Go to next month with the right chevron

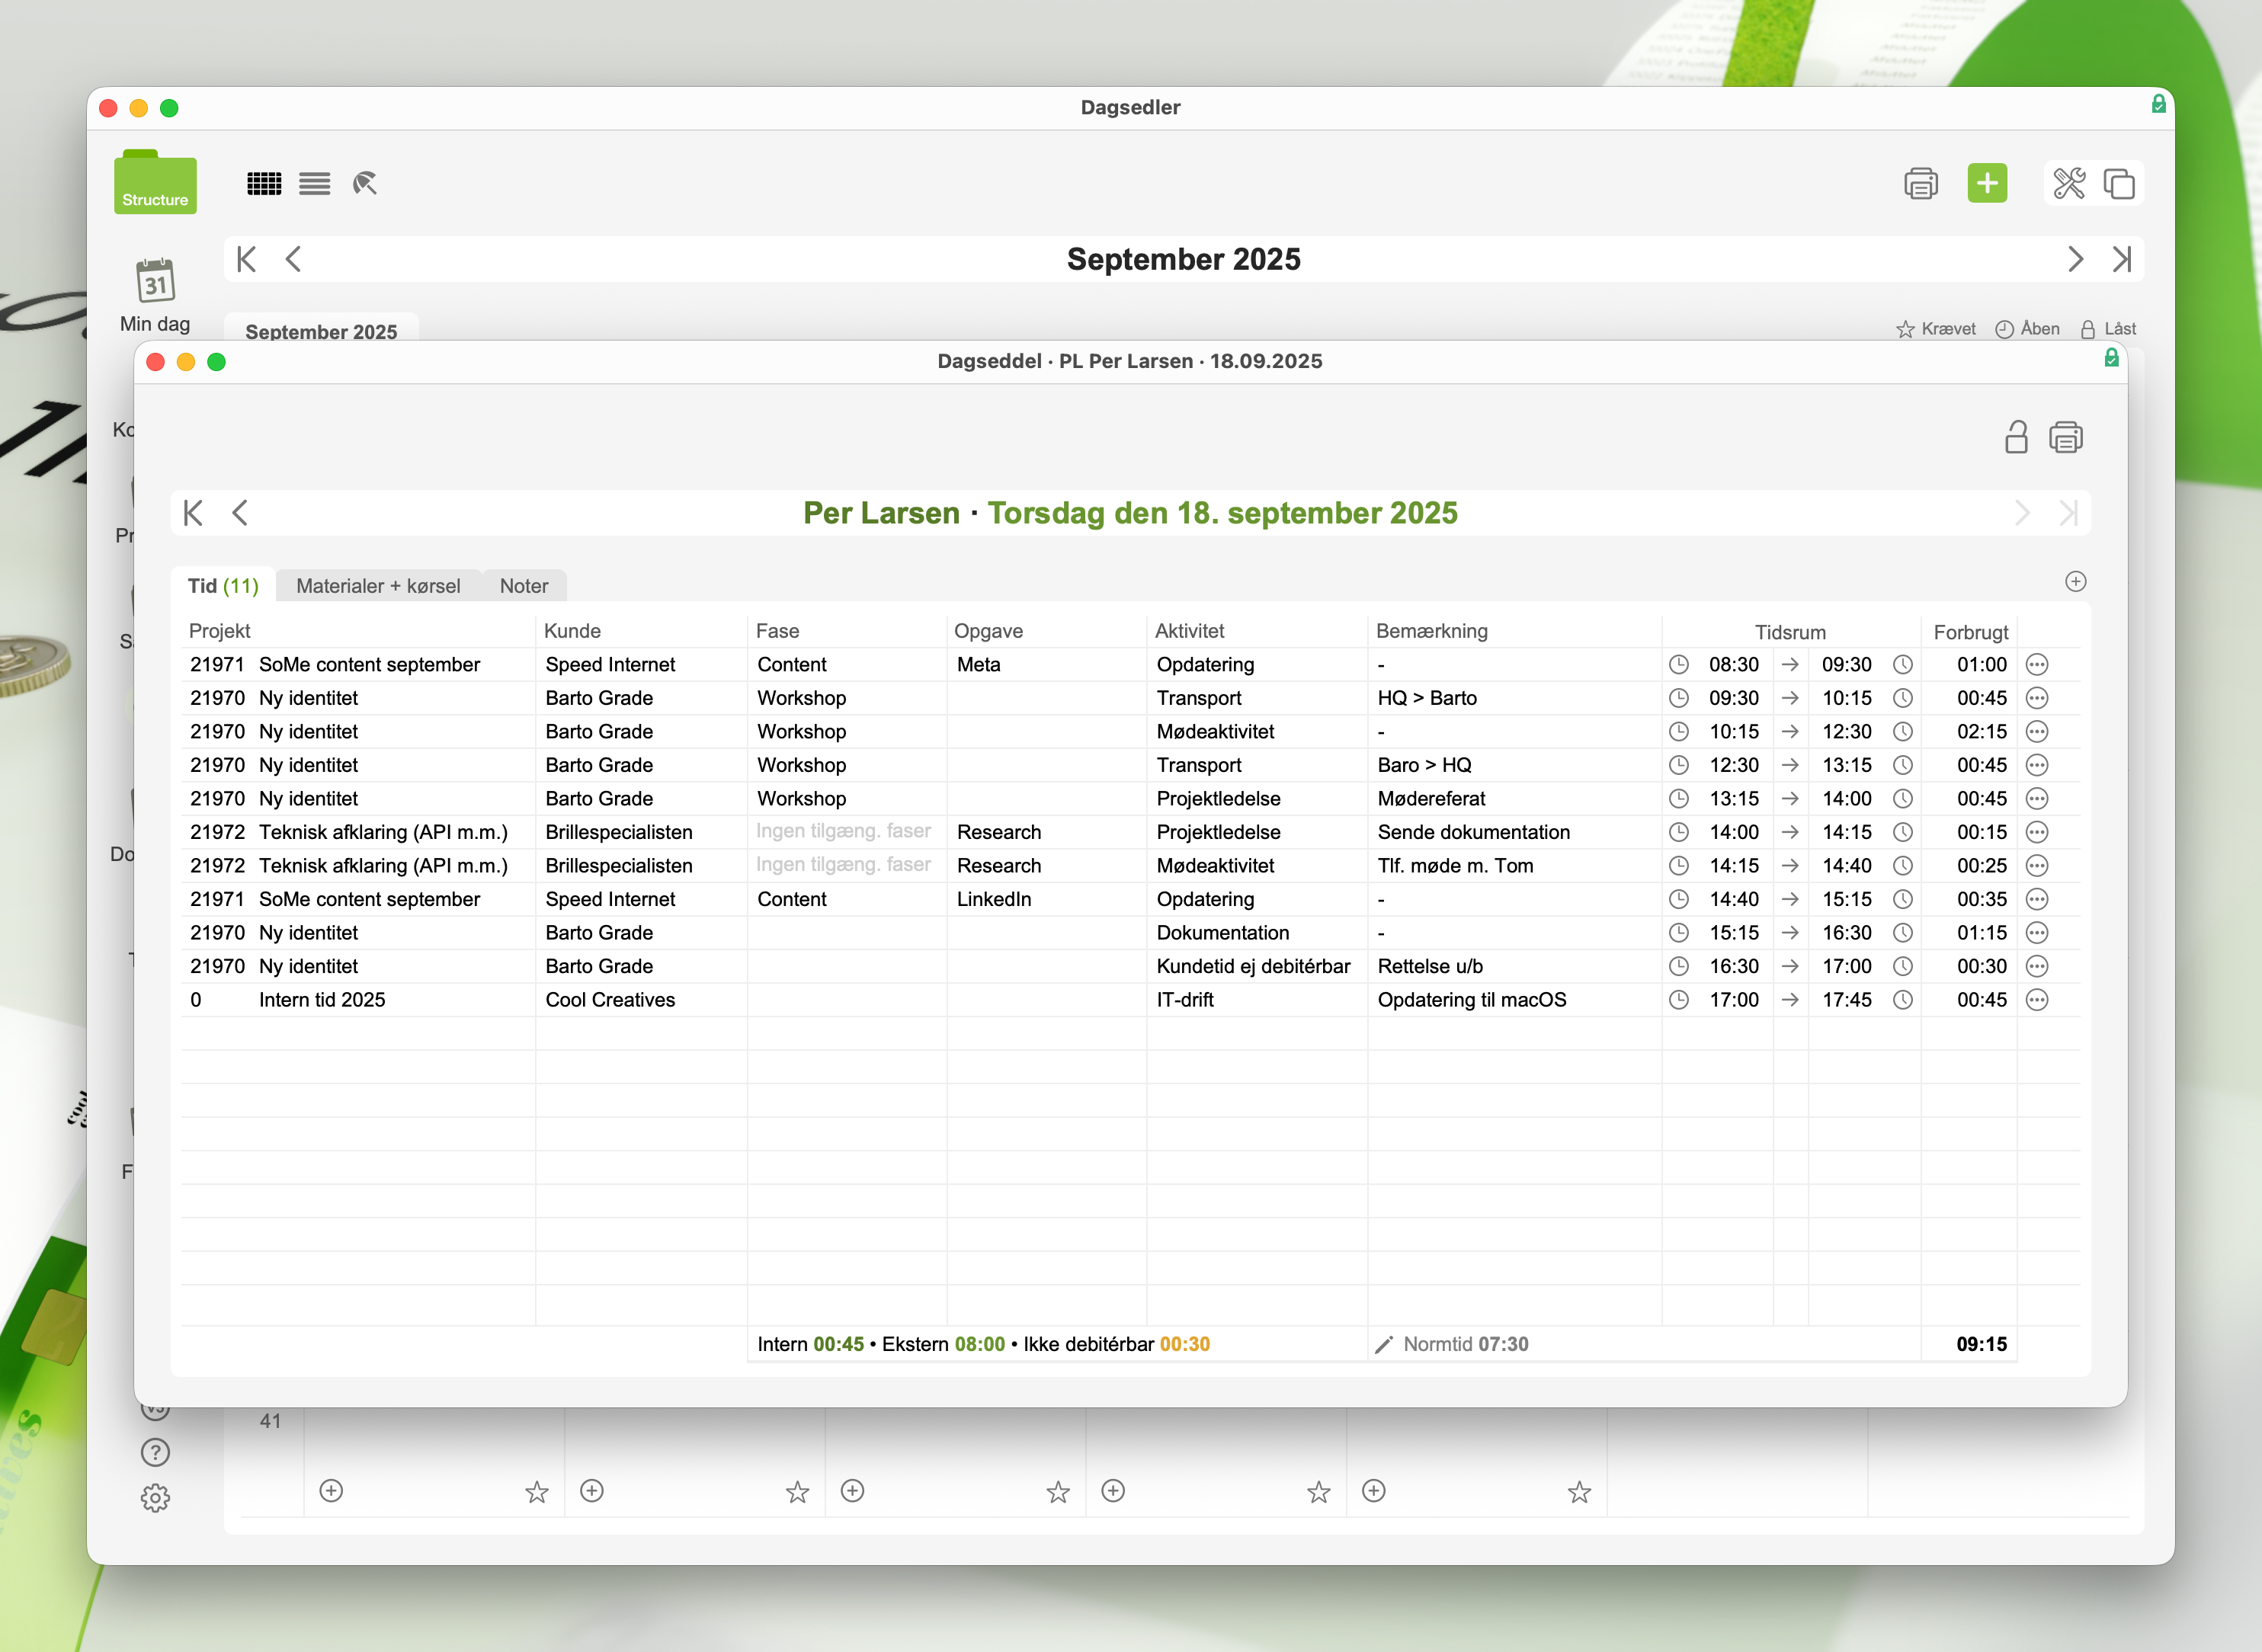point(2075,260)
